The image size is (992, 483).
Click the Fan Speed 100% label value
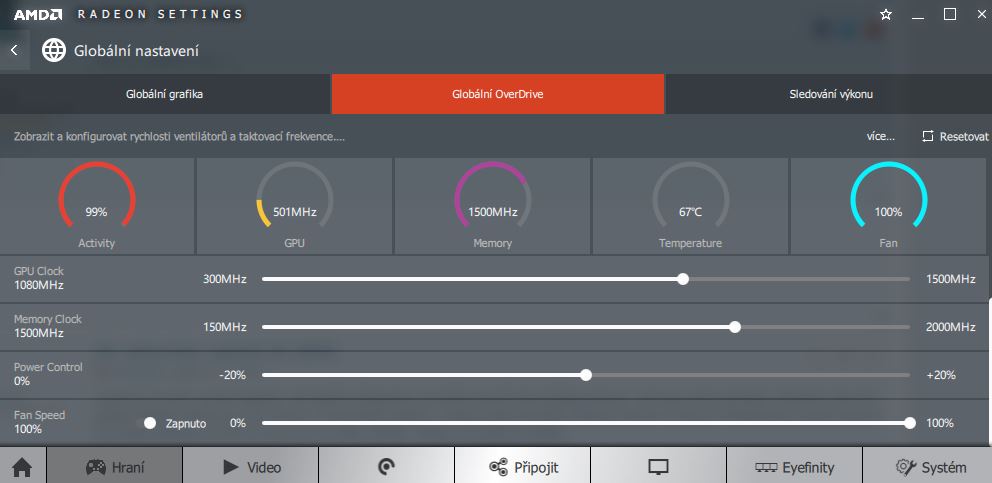pyautogui.click(x=28, y=429)
